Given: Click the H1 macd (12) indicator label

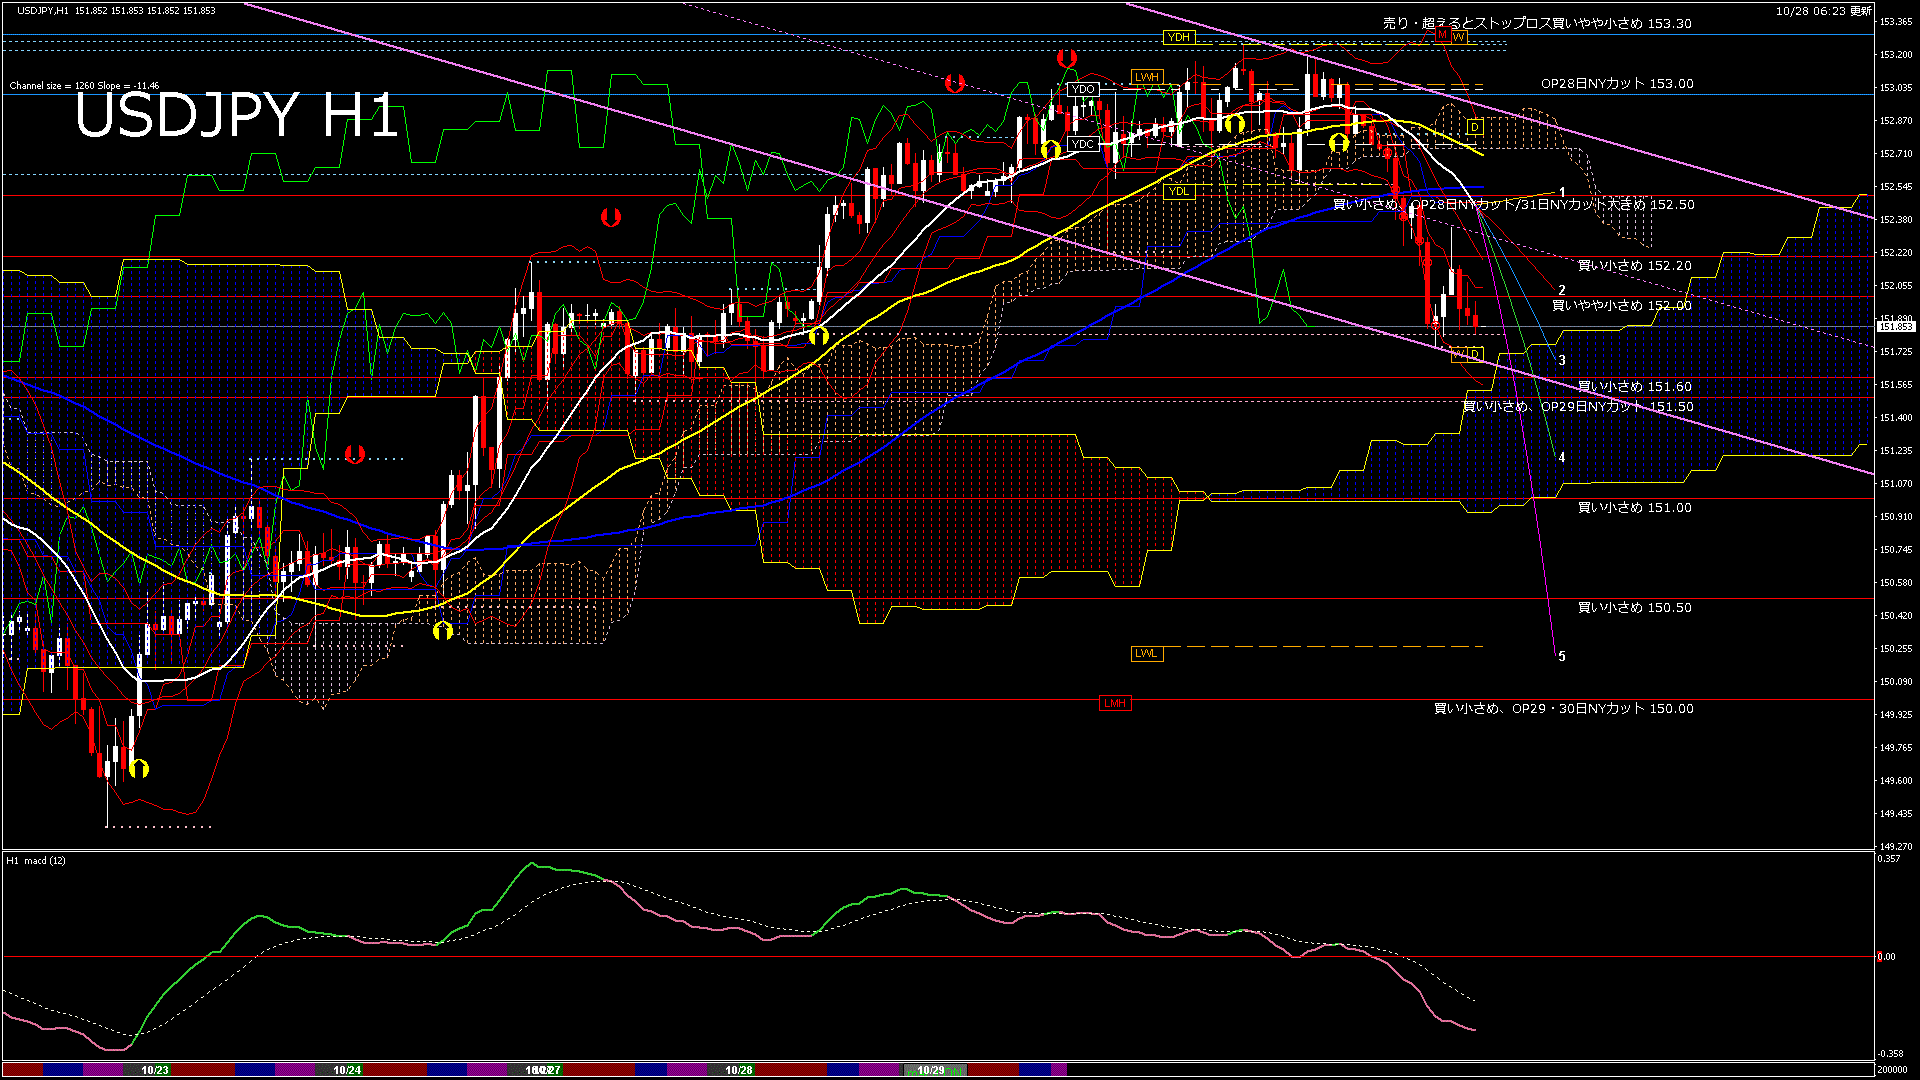Looking at the screenshot, I should pos(36,861).
